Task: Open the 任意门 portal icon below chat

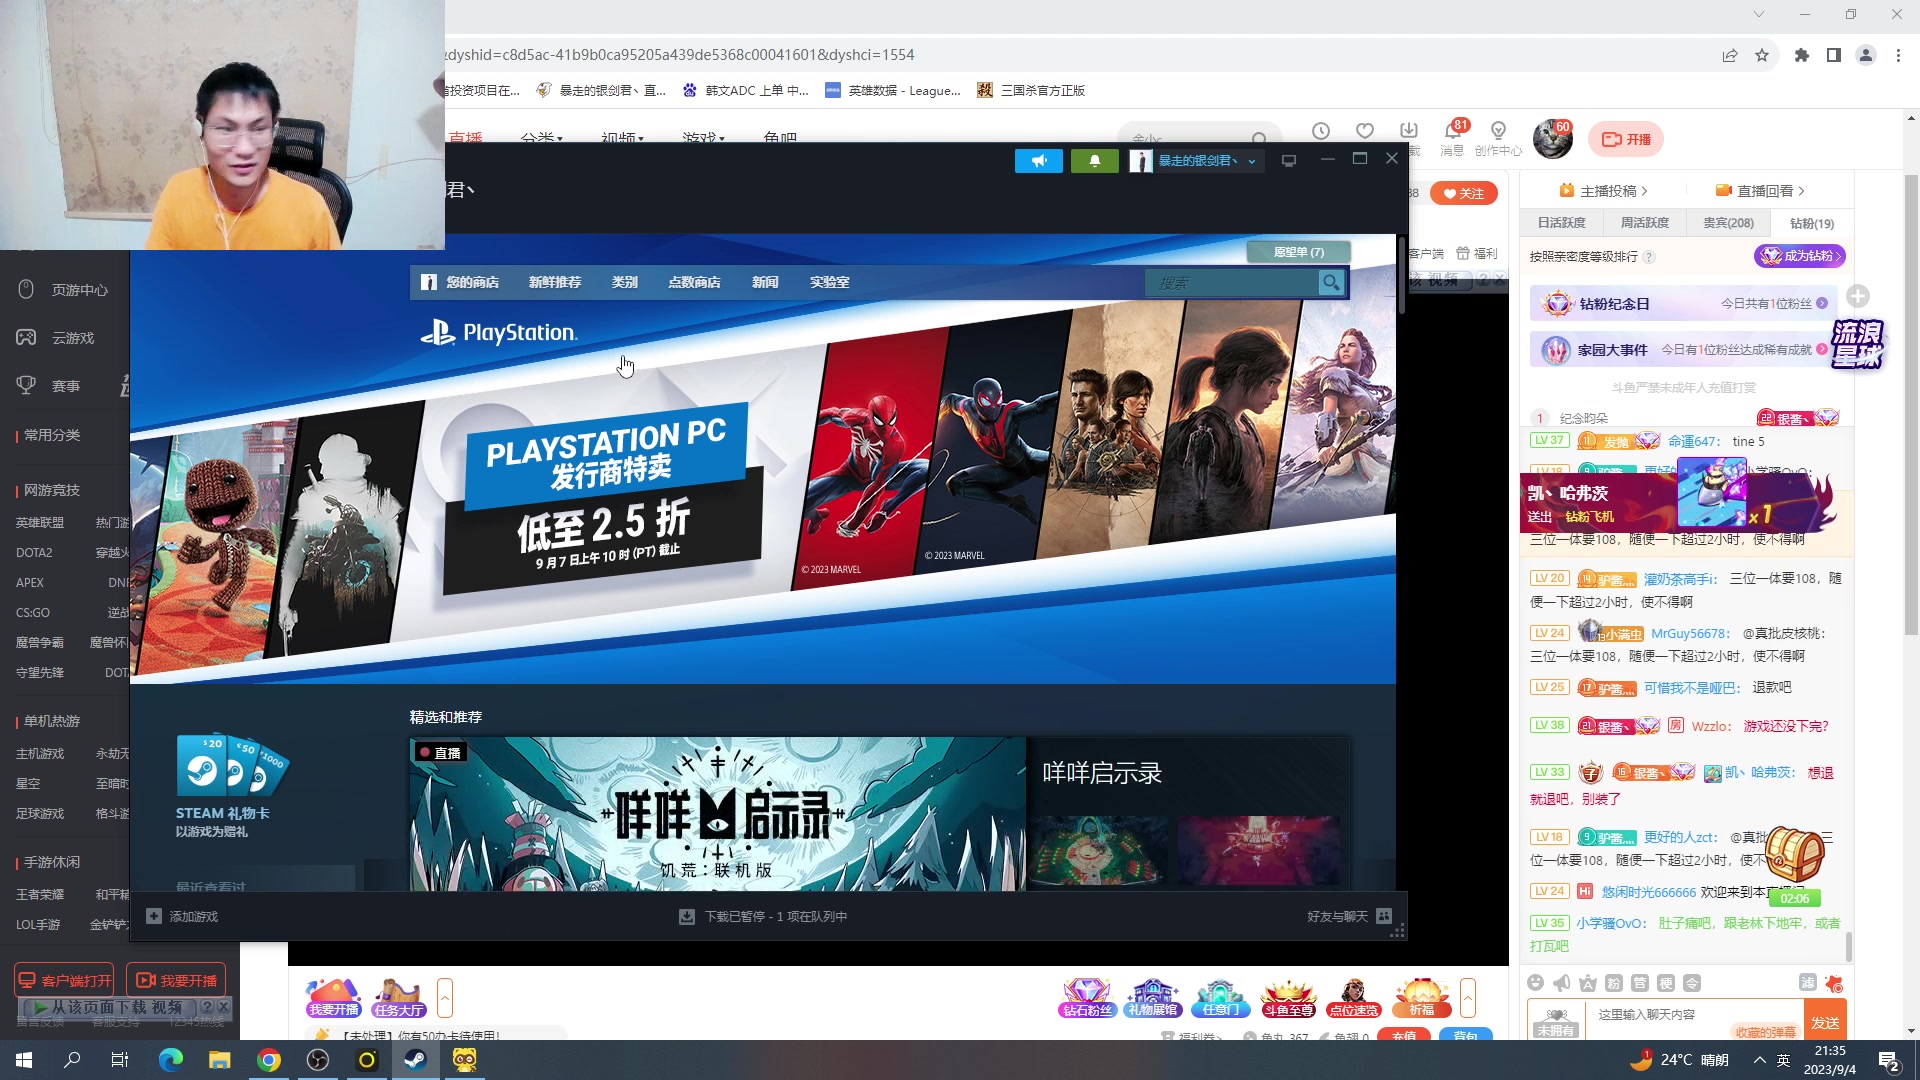Action: pyautogui.click(x=1221, y=997)
